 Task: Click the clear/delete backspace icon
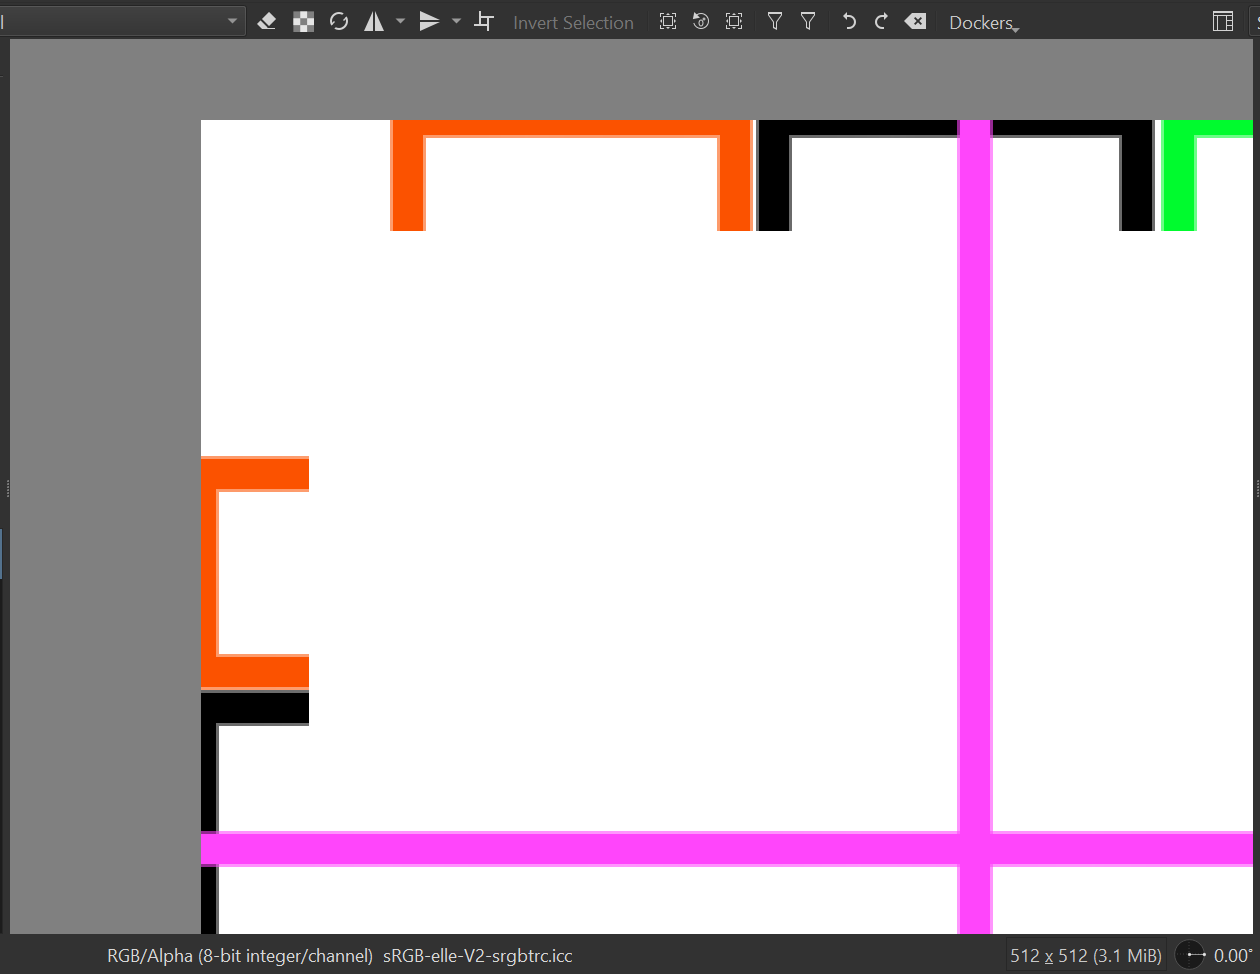[x=915, y=21]
